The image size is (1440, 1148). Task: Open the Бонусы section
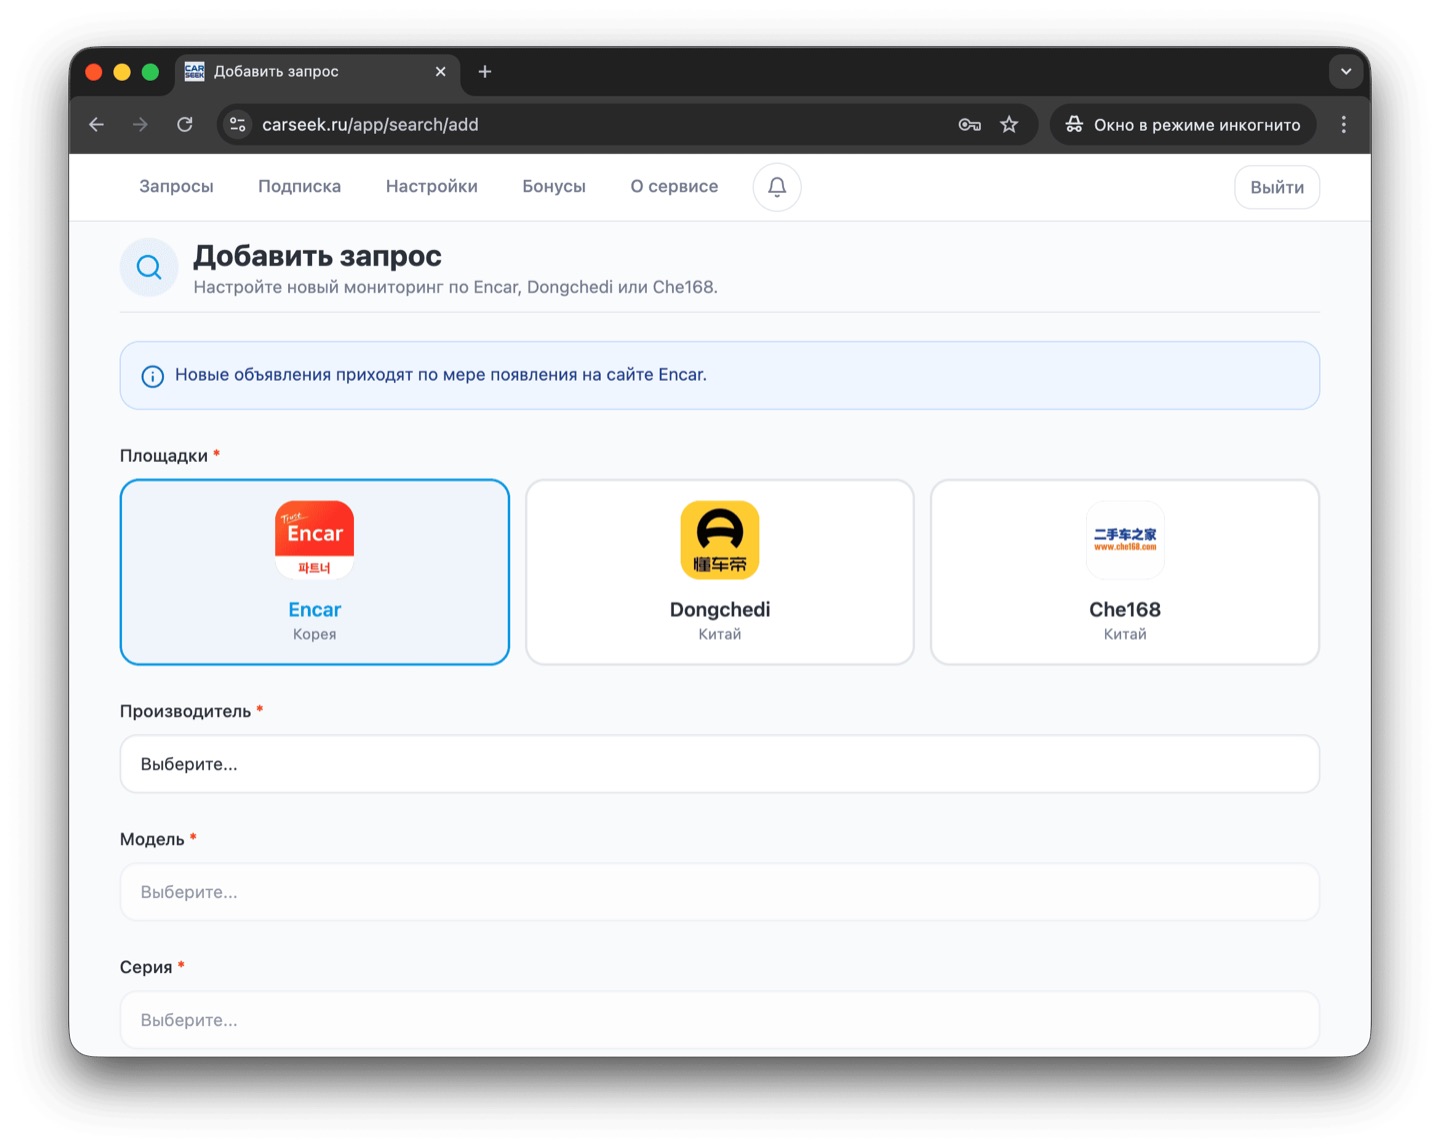click(x=554, y=187)
